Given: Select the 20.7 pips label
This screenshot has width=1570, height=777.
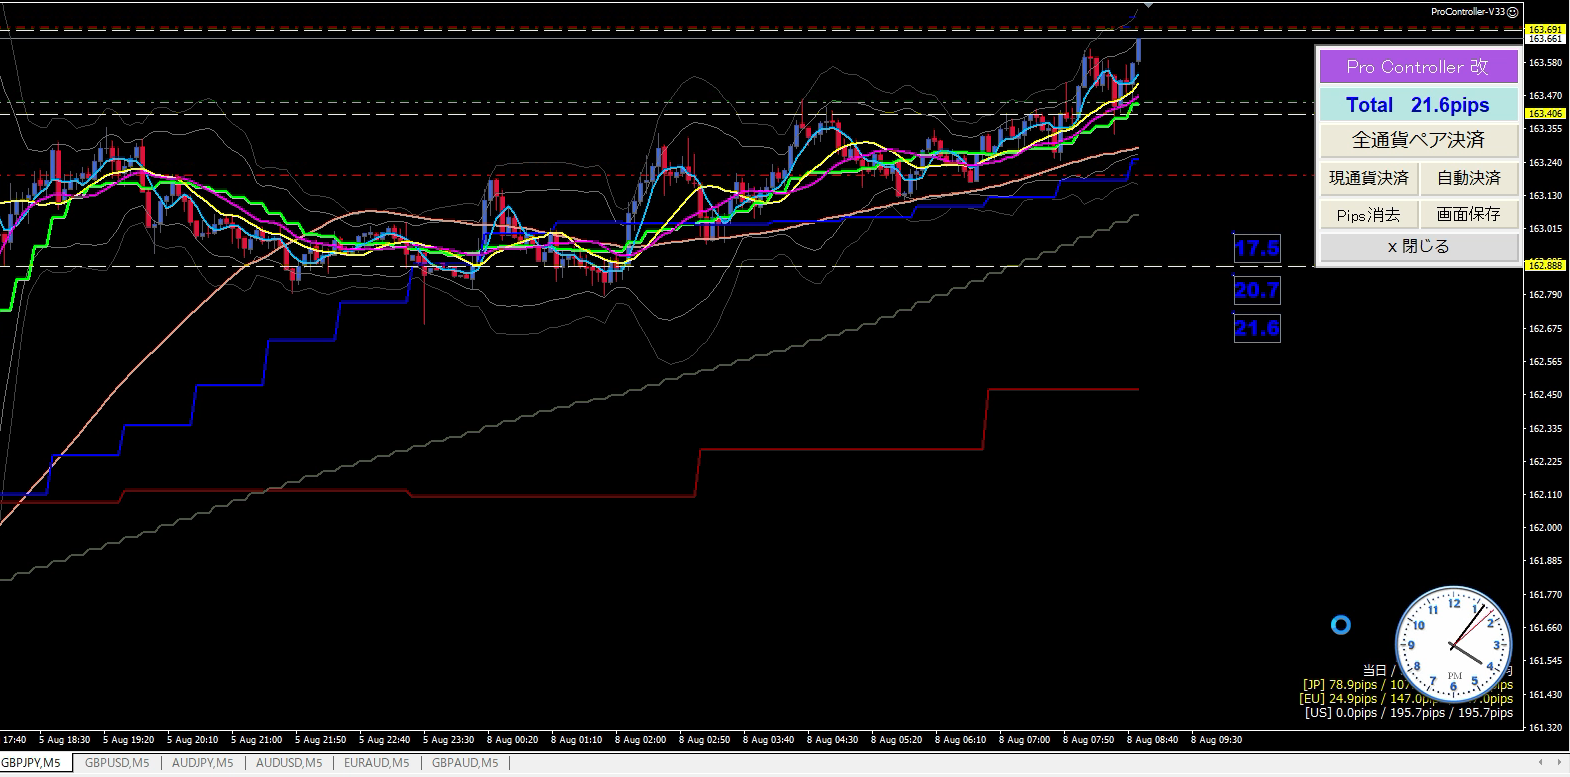Looking at the screenshot, I should [x=1257, y=290].
